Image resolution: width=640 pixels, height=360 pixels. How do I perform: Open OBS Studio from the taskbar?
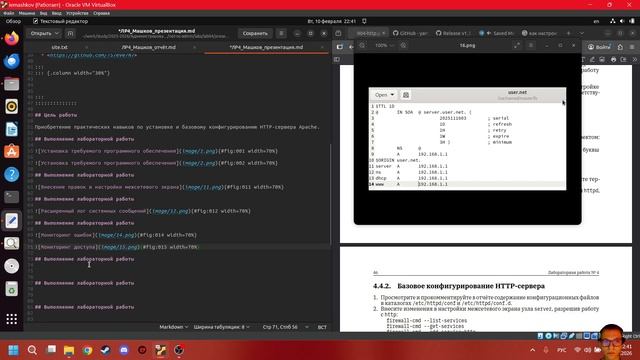pyautogui.click(x=179, y=350)
